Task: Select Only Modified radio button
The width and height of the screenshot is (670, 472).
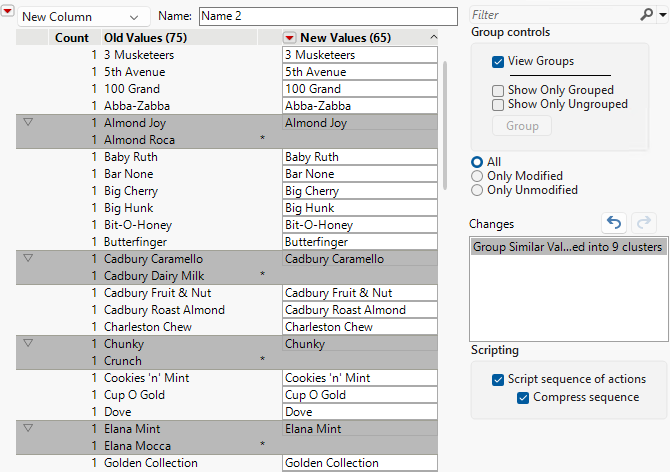Action: pos(477,176)
